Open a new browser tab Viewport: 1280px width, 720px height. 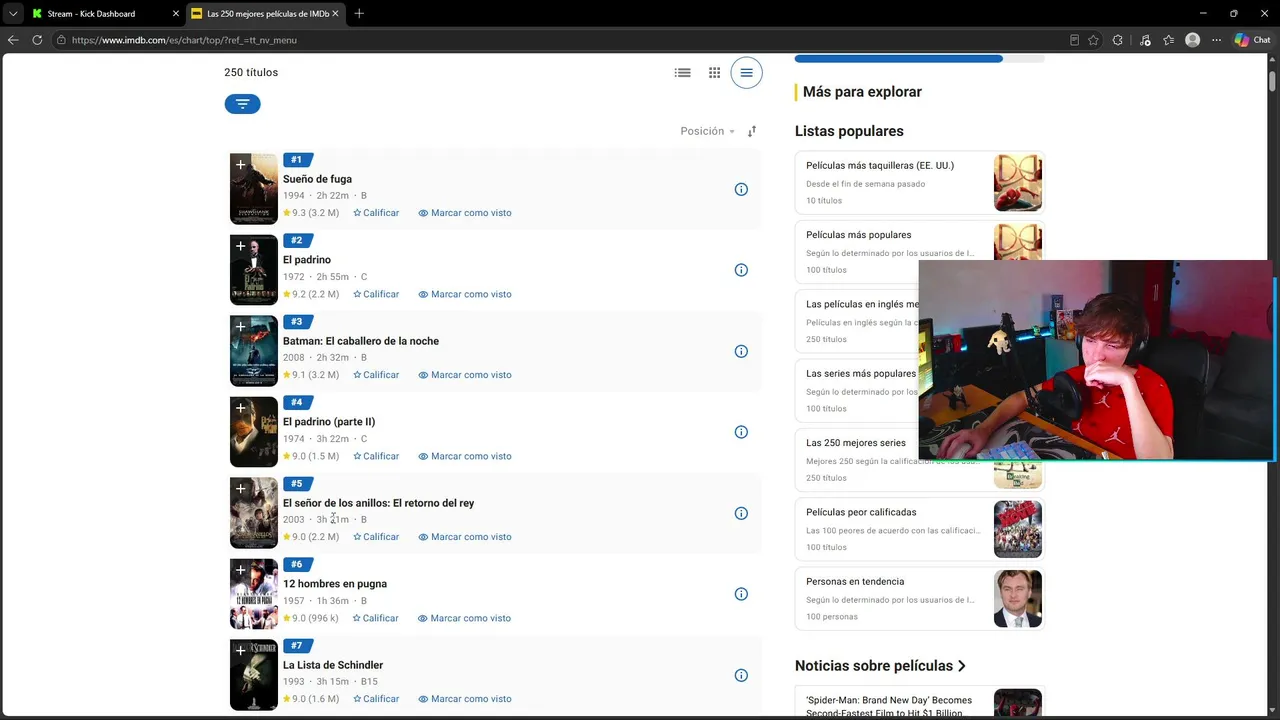coord(359,13)
